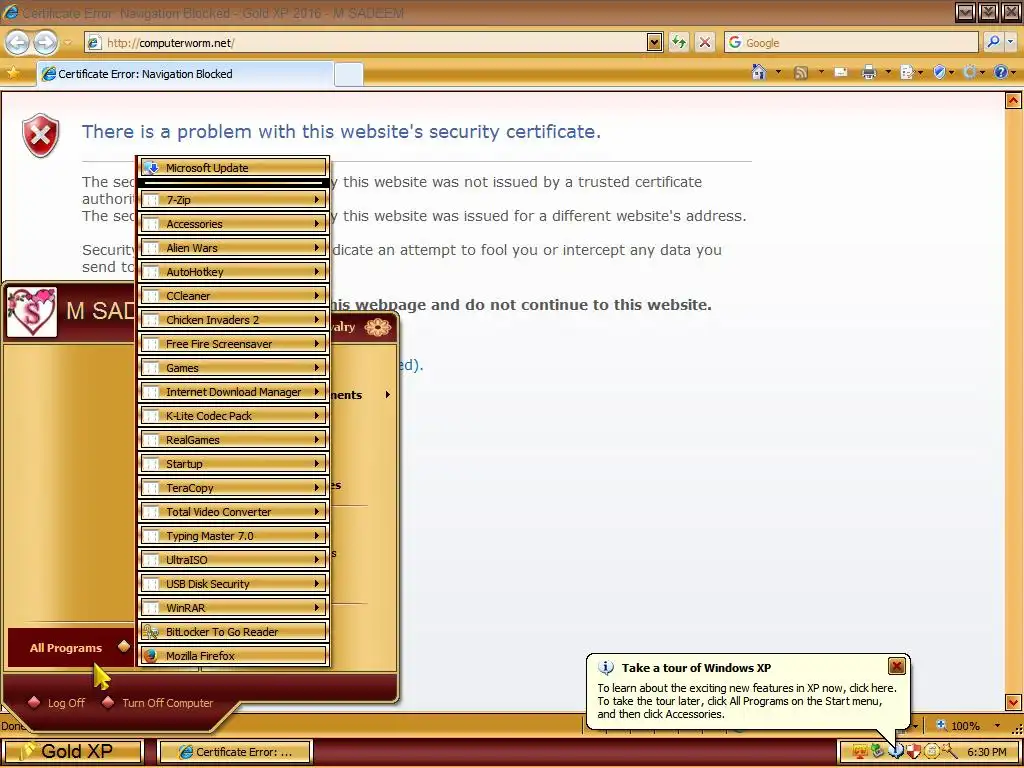Open the UltraISO program folder
1024x768 pixels.
[x=233, y=560]
